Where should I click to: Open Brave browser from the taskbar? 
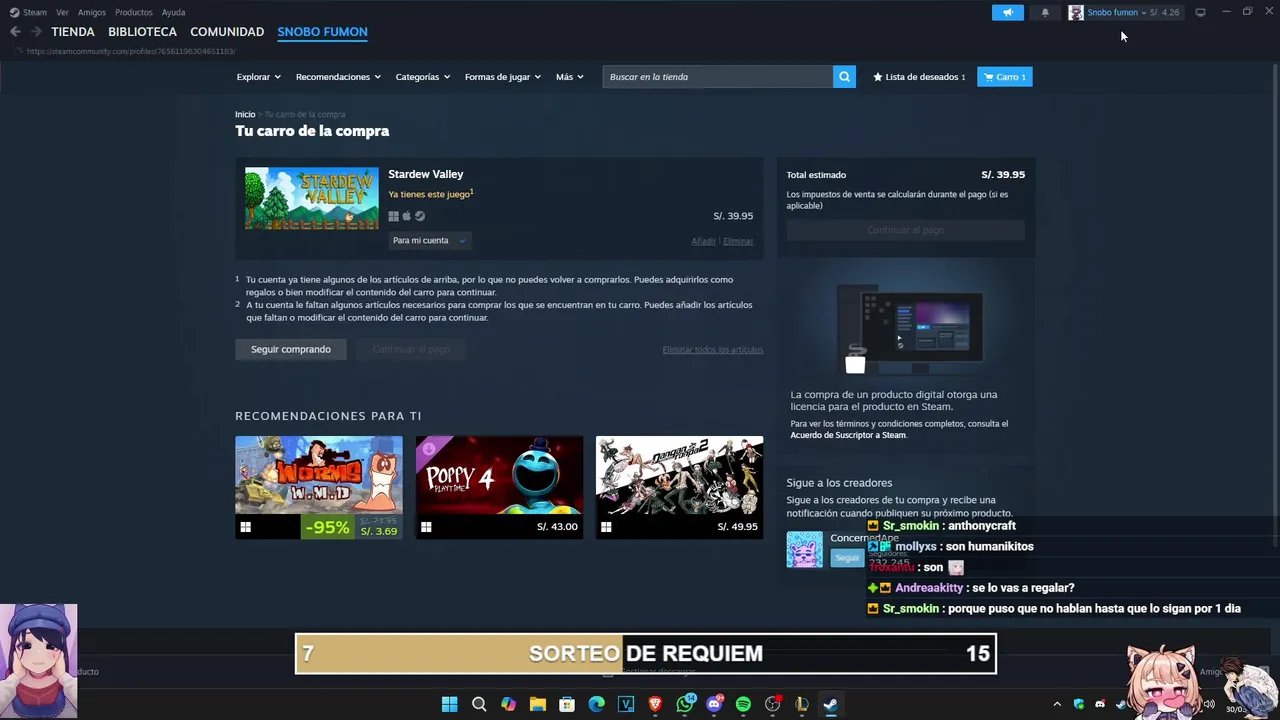(x=655, y=705)
